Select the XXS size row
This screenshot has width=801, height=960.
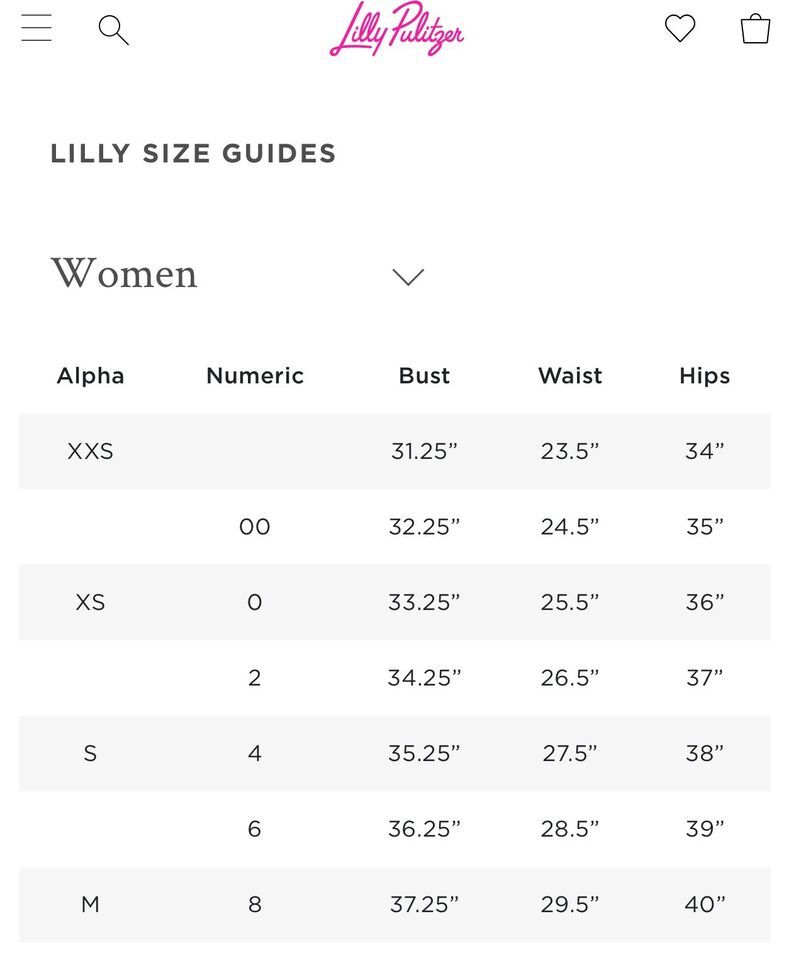[395, 451]
